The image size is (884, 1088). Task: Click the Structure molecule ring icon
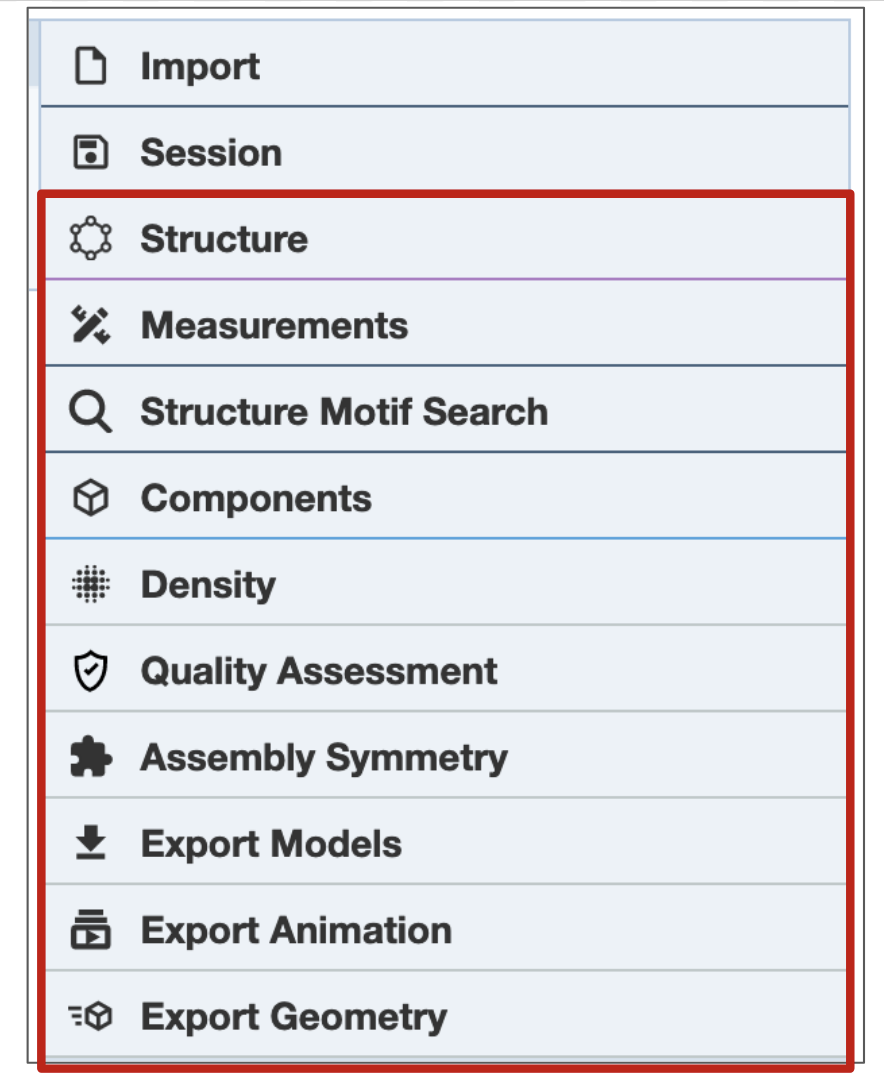click(x=91, y=239)
